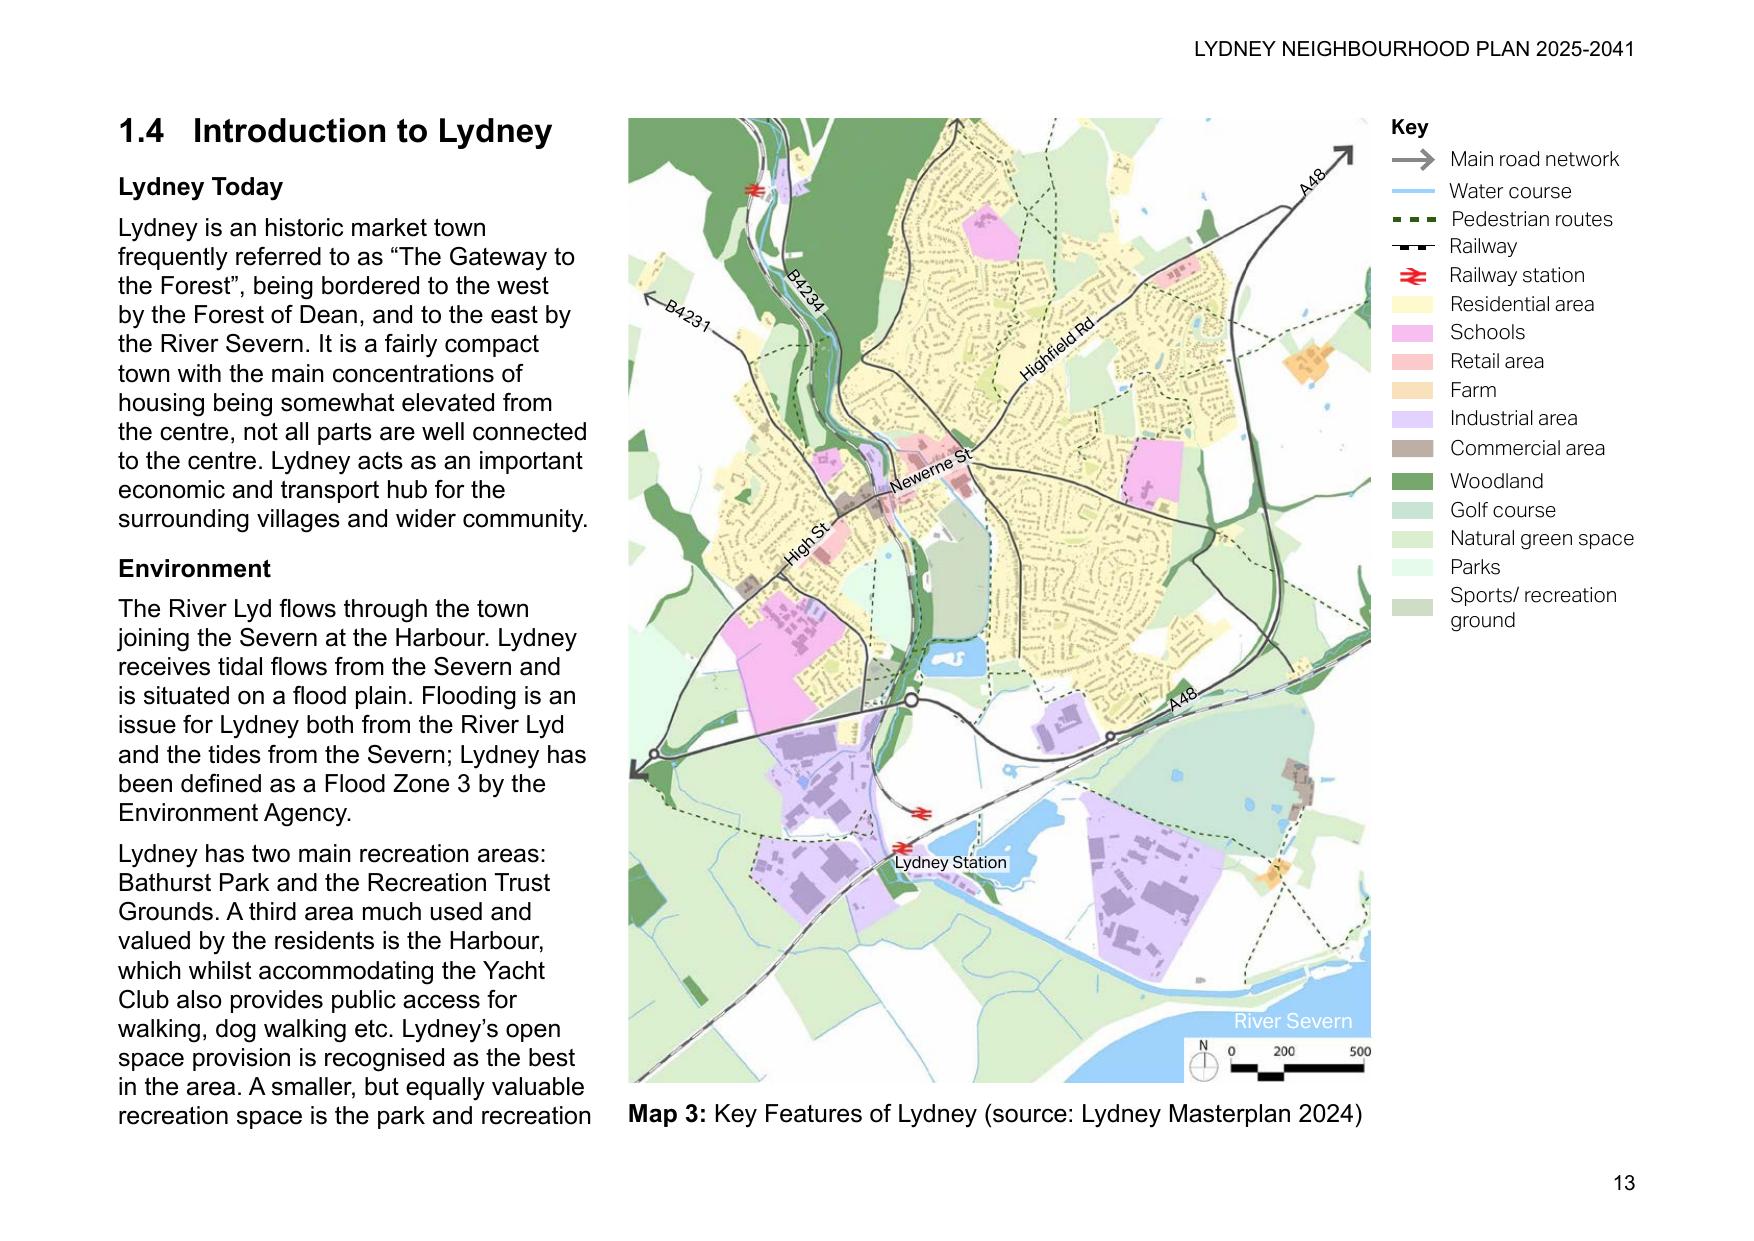The width and height of the screenshot is (1754, 1241).
Task: Click the Railway line symbol in the Key
Action: [x=1412, y=247]
